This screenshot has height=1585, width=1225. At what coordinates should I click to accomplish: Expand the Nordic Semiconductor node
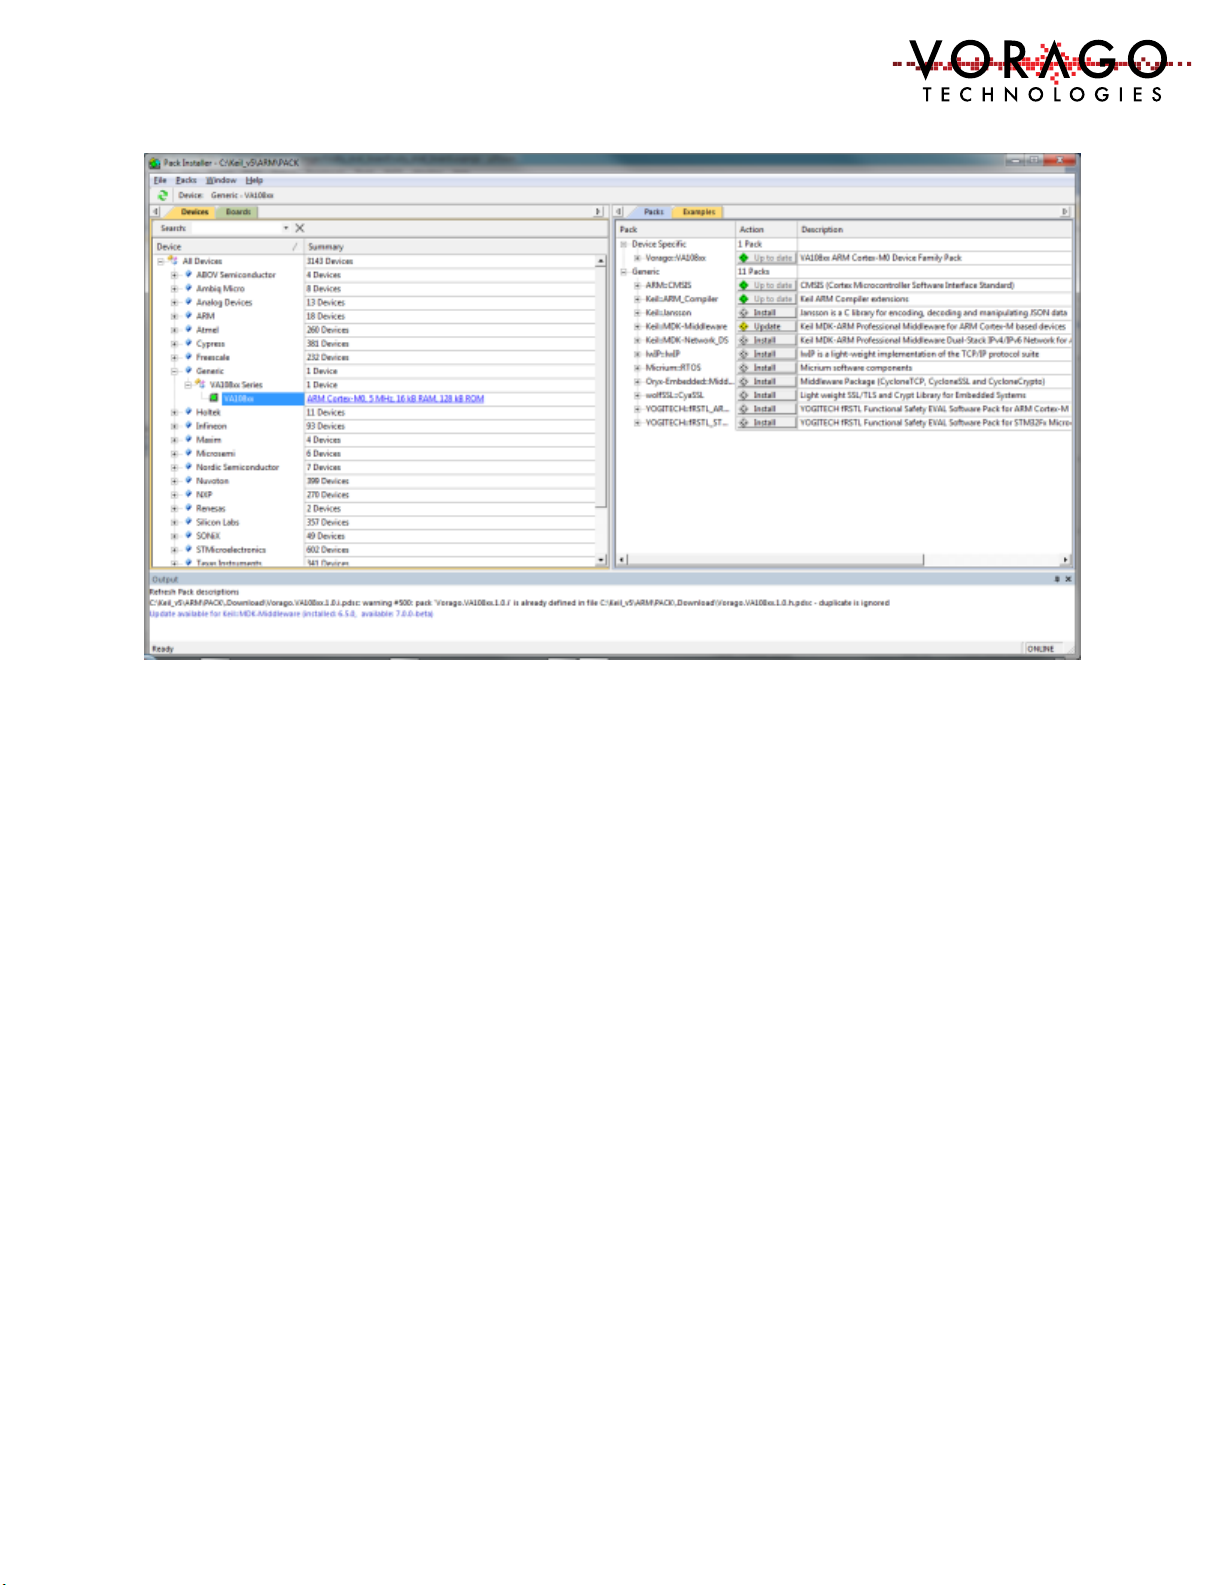(x=174, y=467)
